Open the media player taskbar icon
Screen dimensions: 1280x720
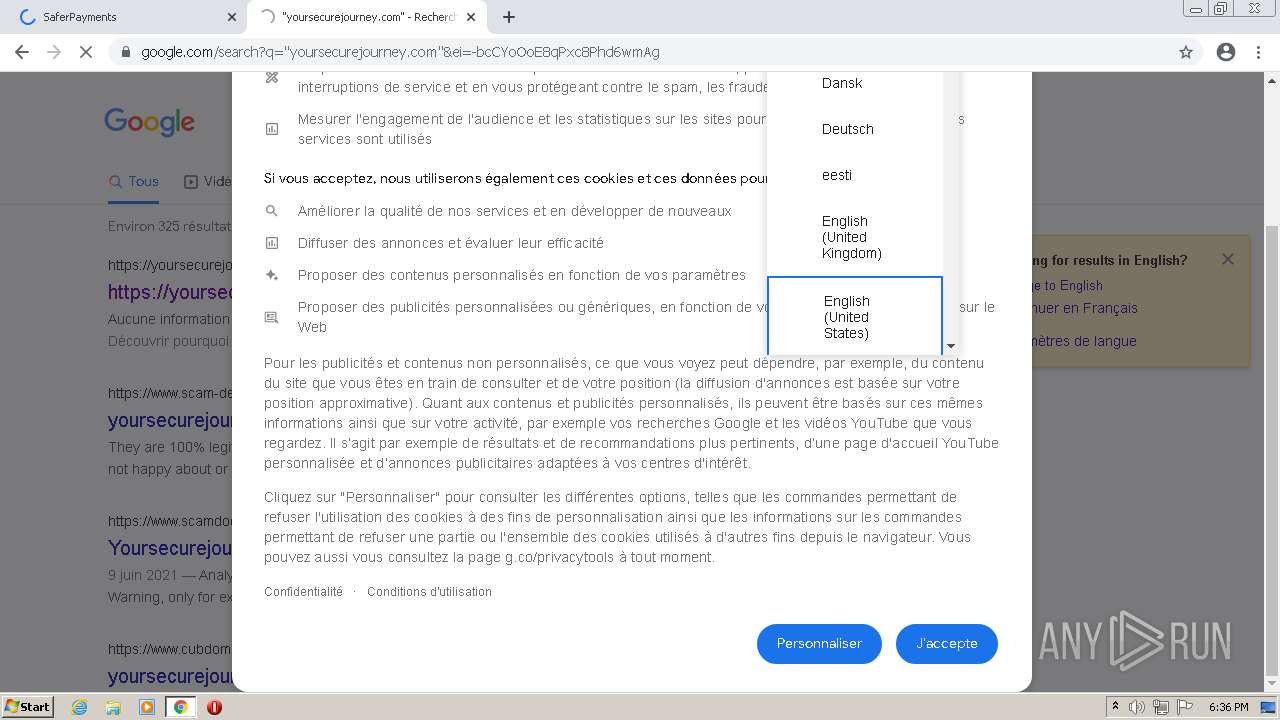pyautogui.click(x=147, y=707)
